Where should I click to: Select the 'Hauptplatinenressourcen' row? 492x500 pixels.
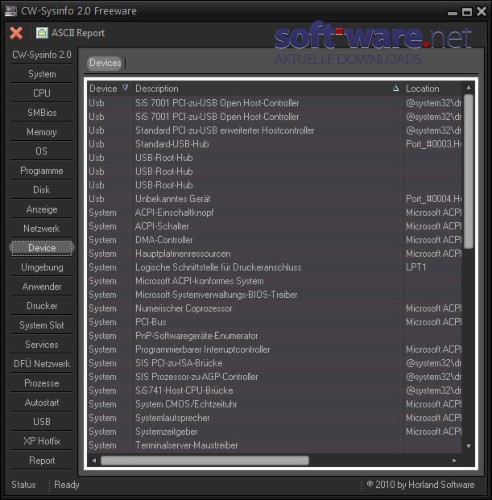pyautogui.click(x=275, y=253)
